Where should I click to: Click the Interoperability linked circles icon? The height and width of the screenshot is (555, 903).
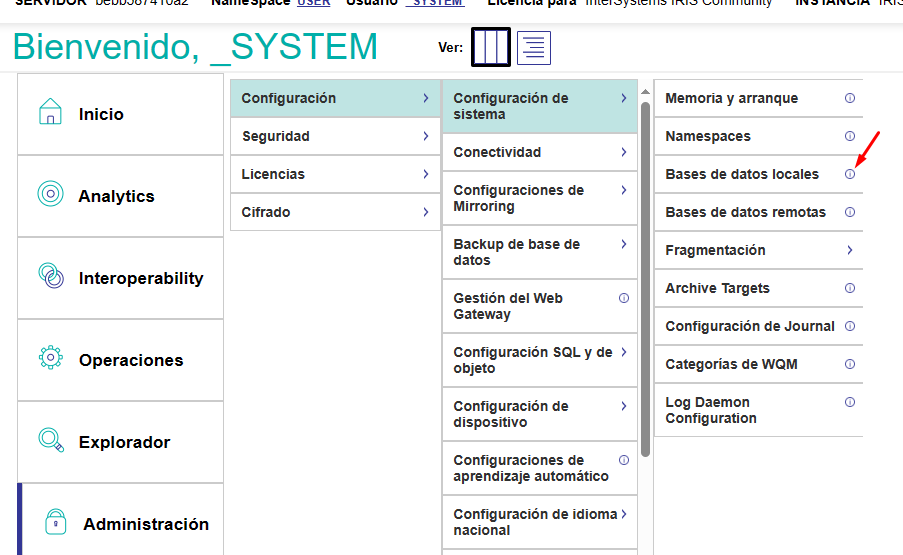pyautogui.click(x=50, y=275)
